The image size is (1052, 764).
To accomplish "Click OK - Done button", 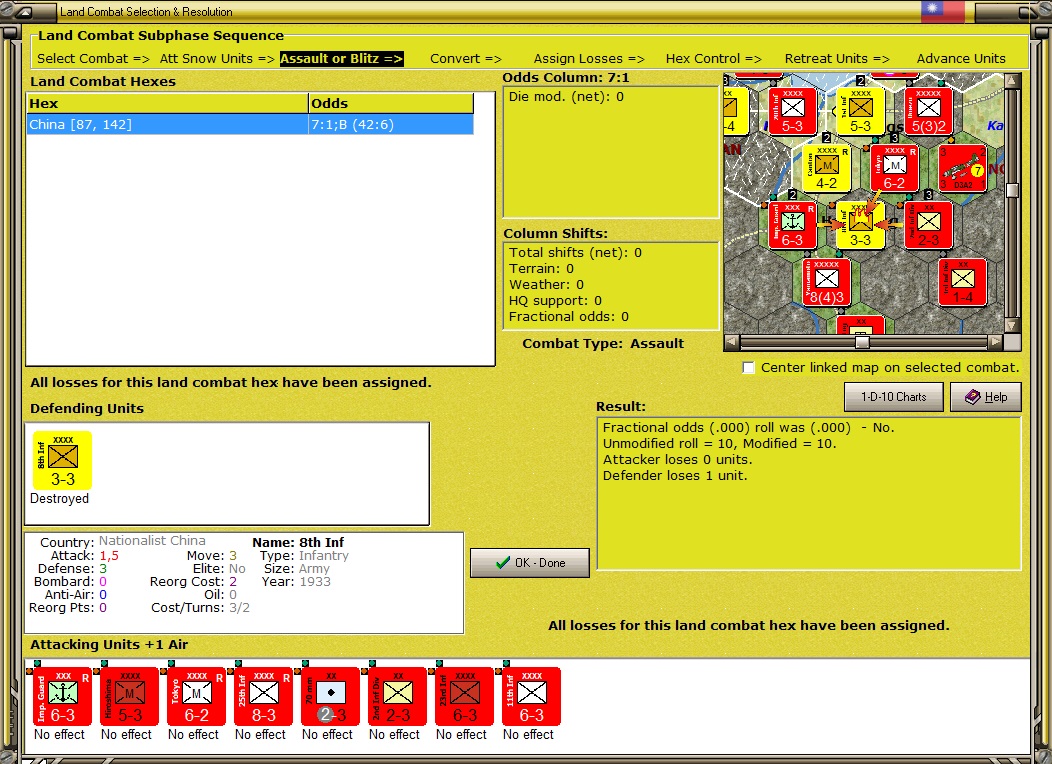I will click(530, 563).
